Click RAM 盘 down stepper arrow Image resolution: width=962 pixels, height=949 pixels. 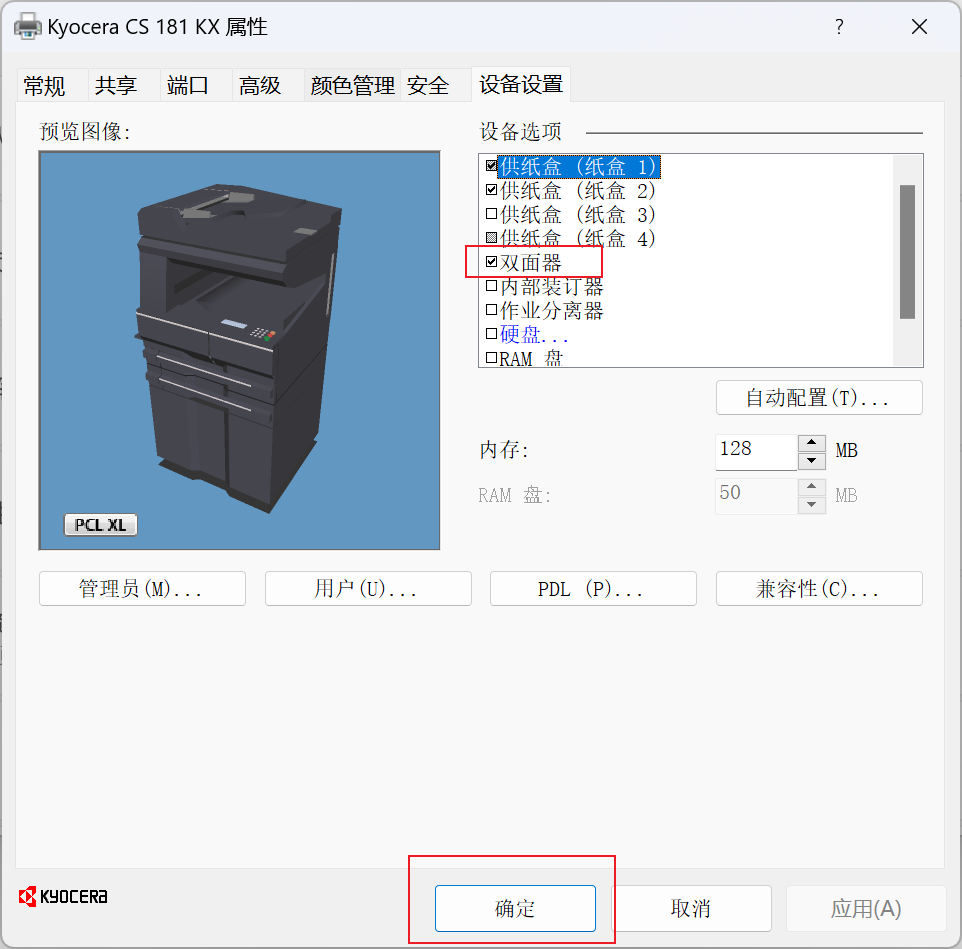[812, 505]
